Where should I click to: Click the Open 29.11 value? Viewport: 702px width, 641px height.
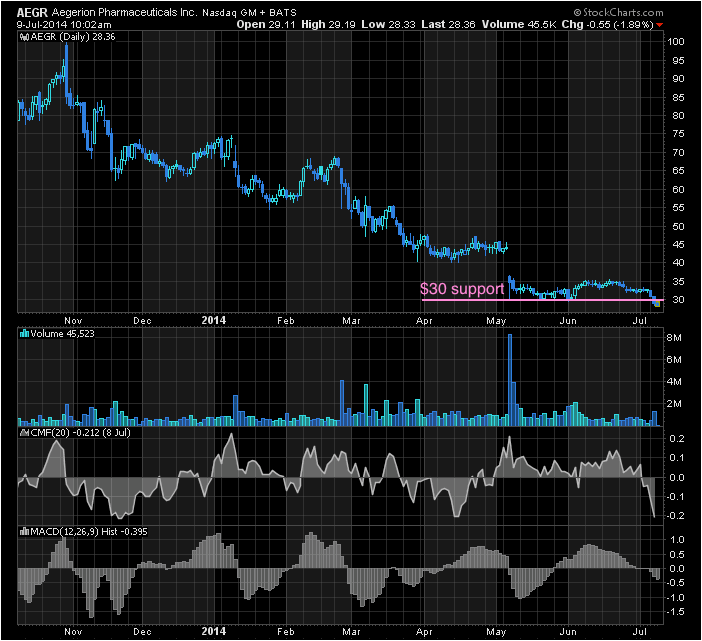pyautogui.click(x=266, y=25)
